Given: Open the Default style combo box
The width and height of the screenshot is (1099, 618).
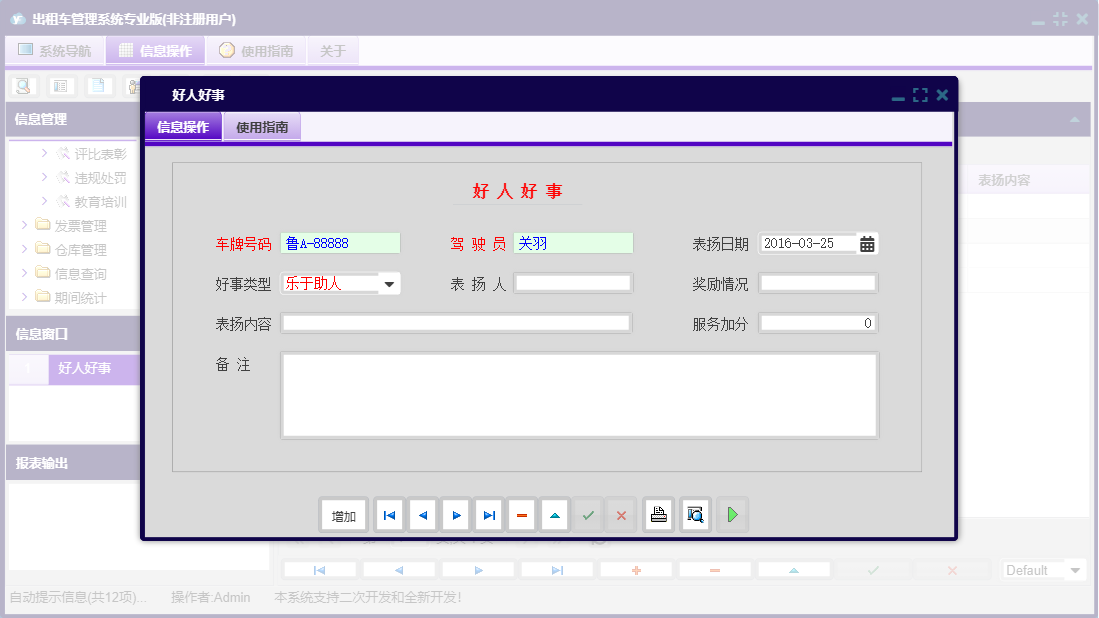Looking at the screenshot, I should (1044, 569).
